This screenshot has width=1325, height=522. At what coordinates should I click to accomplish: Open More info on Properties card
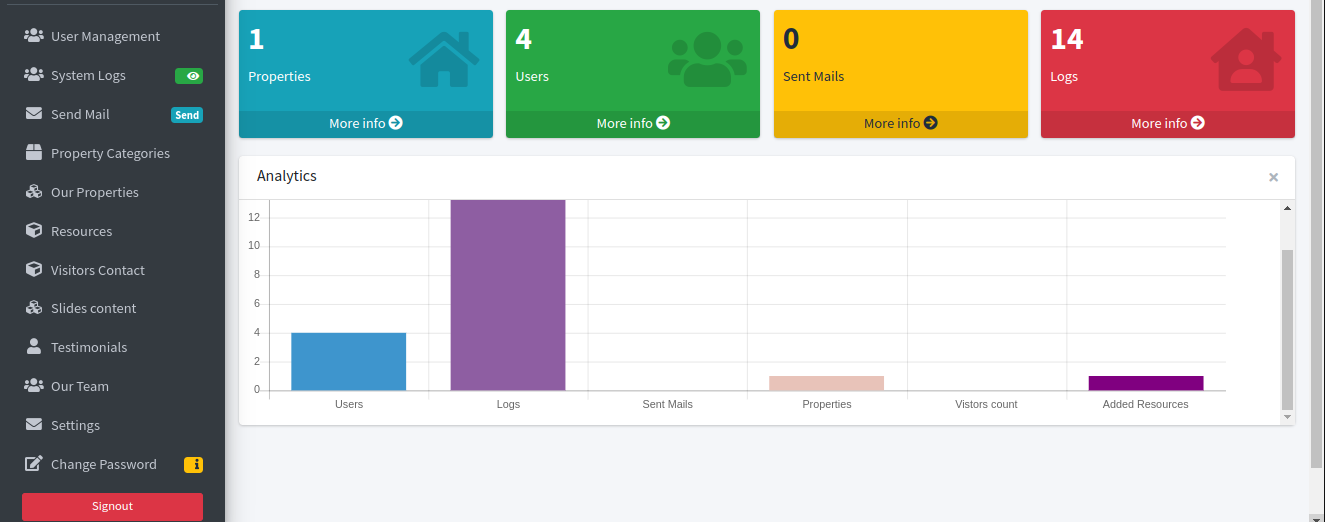pos(366,123)
